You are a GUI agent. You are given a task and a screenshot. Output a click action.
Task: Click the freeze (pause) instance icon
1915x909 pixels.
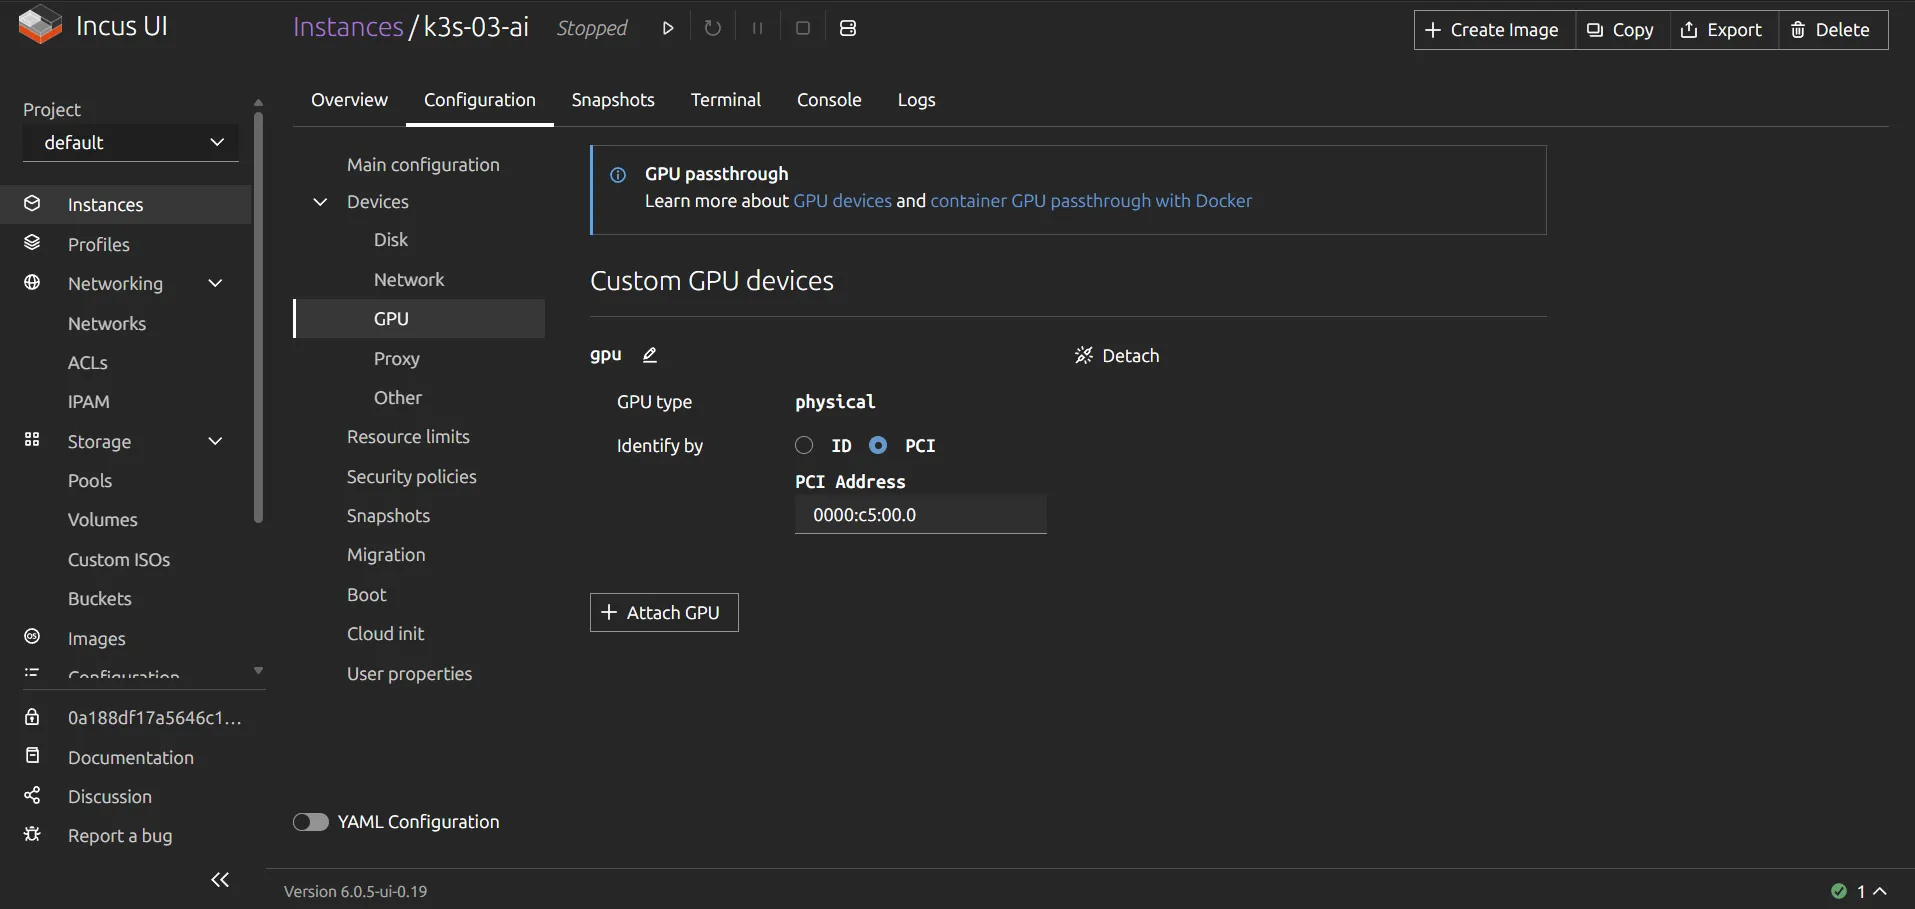point(757,28)
